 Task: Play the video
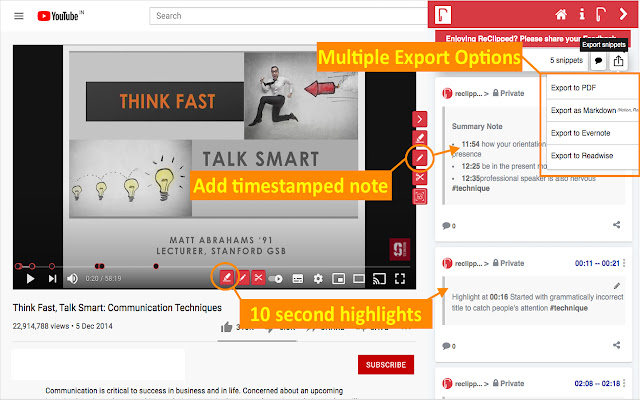click(x=30, y=278)
